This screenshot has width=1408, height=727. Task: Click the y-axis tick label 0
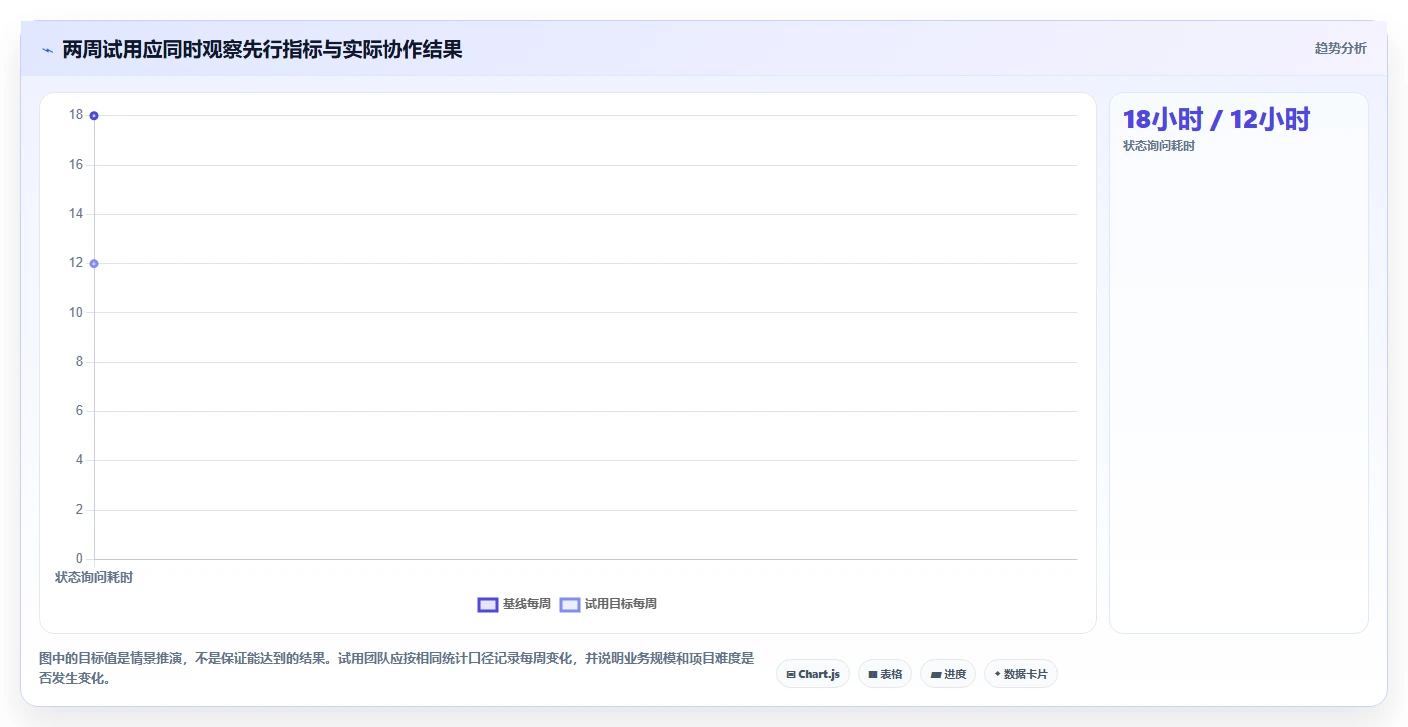coord(80,558)
